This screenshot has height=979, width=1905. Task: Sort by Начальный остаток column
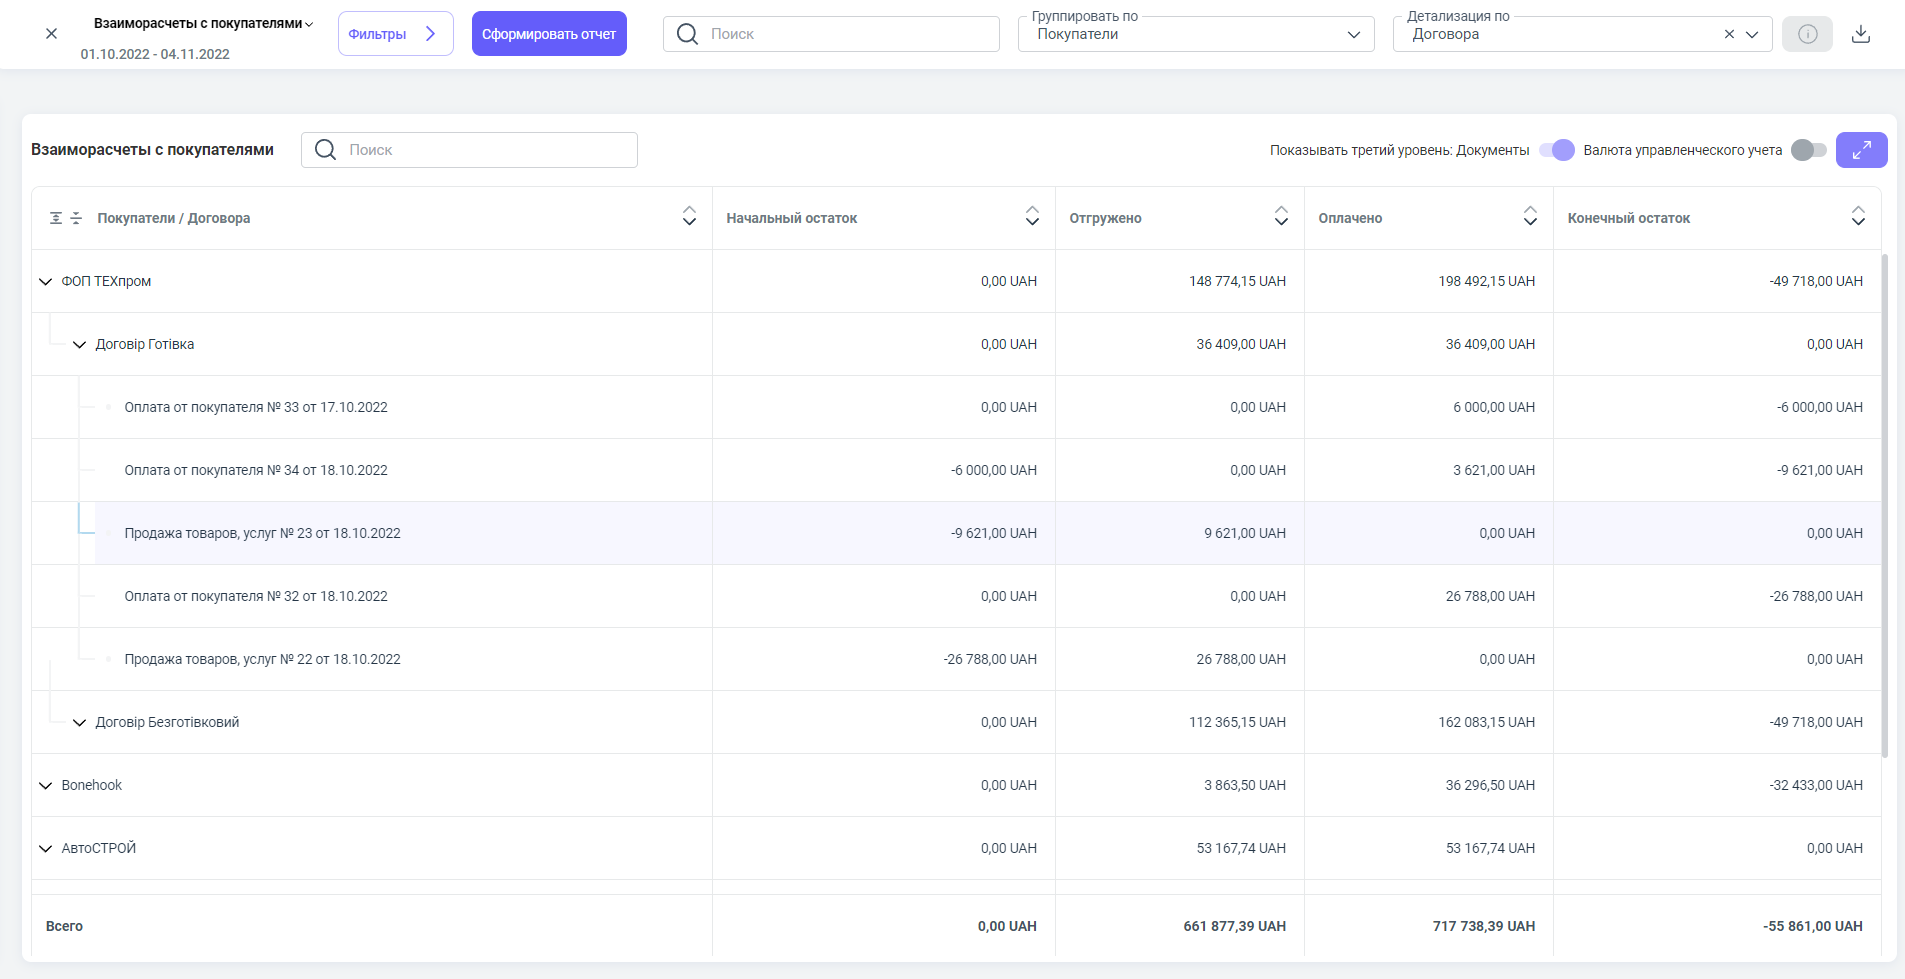pos(1032,217)
